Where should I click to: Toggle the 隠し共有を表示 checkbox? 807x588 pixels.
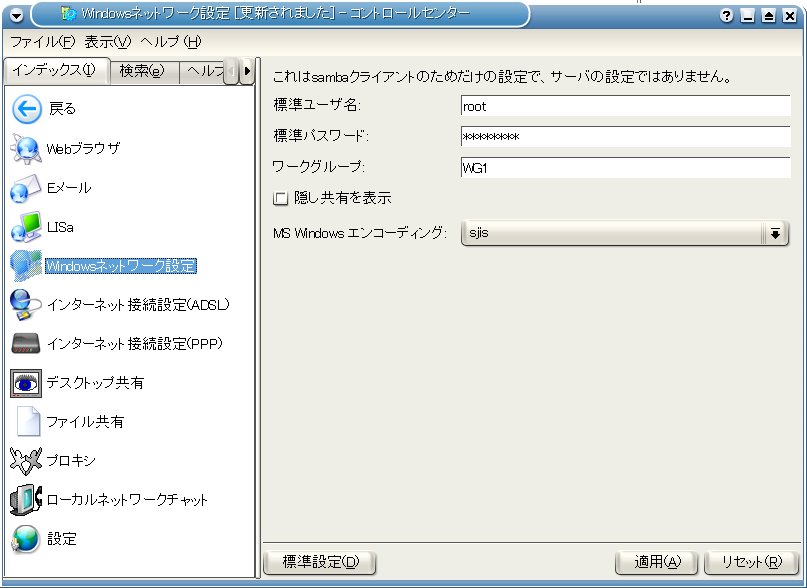click(280, 198)
